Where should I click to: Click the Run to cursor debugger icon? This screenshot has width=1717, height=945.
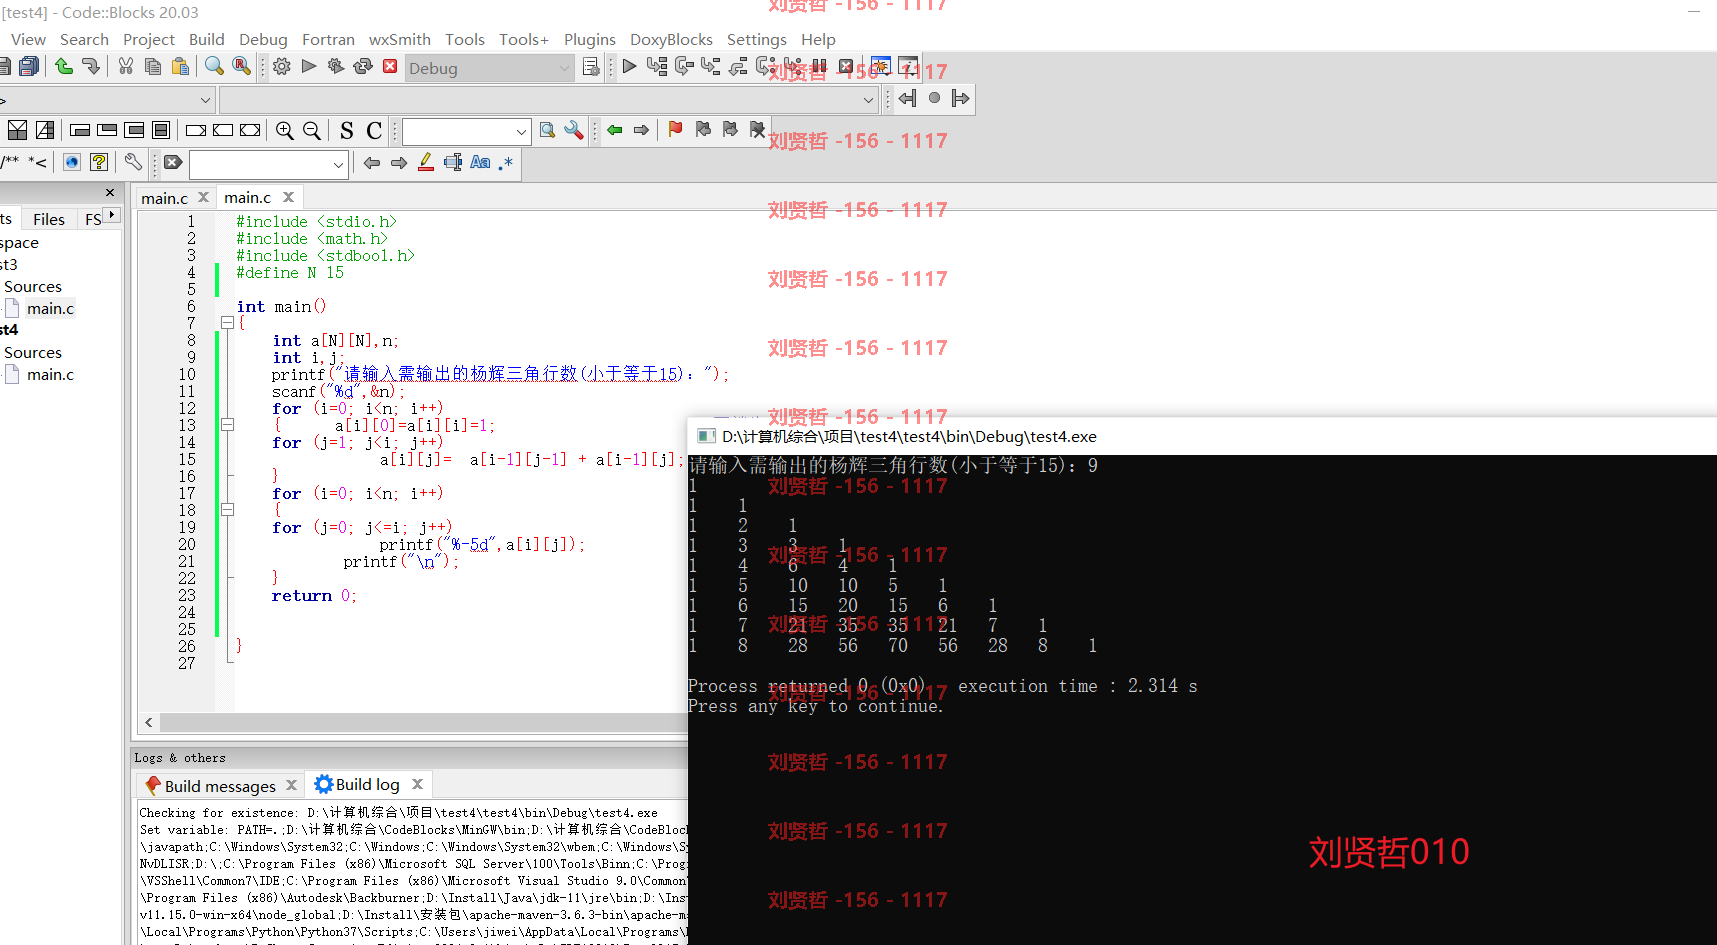click(657, 66)
